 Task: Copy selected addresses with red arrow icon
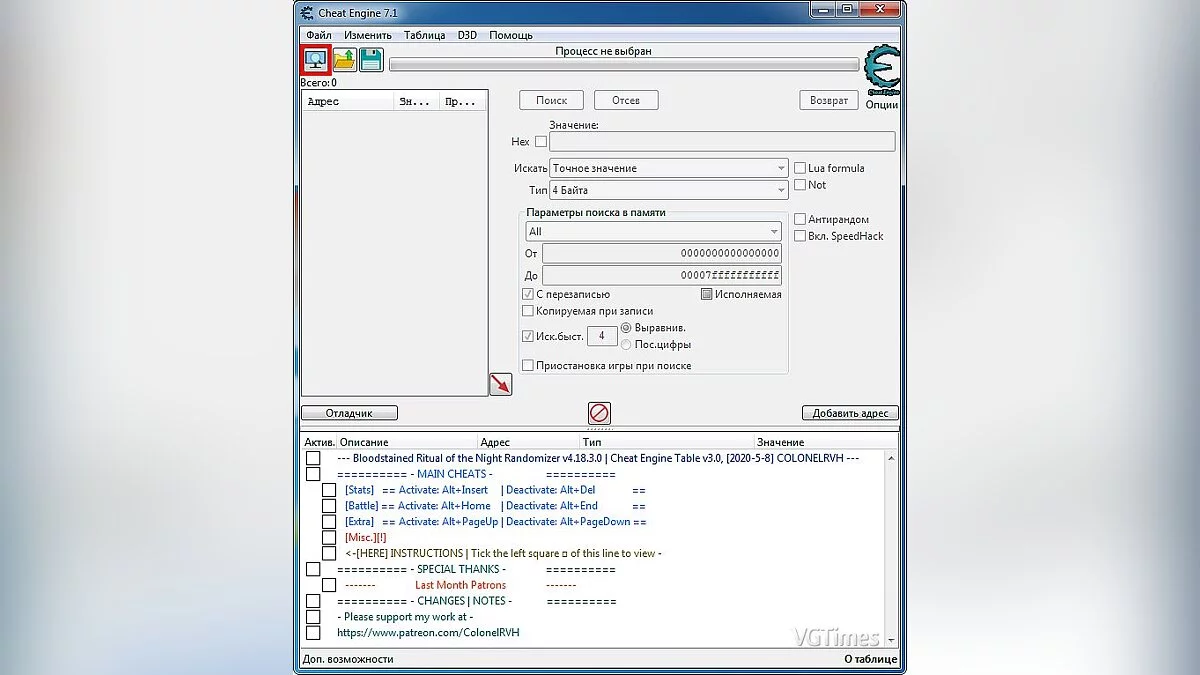coord(500,384)
